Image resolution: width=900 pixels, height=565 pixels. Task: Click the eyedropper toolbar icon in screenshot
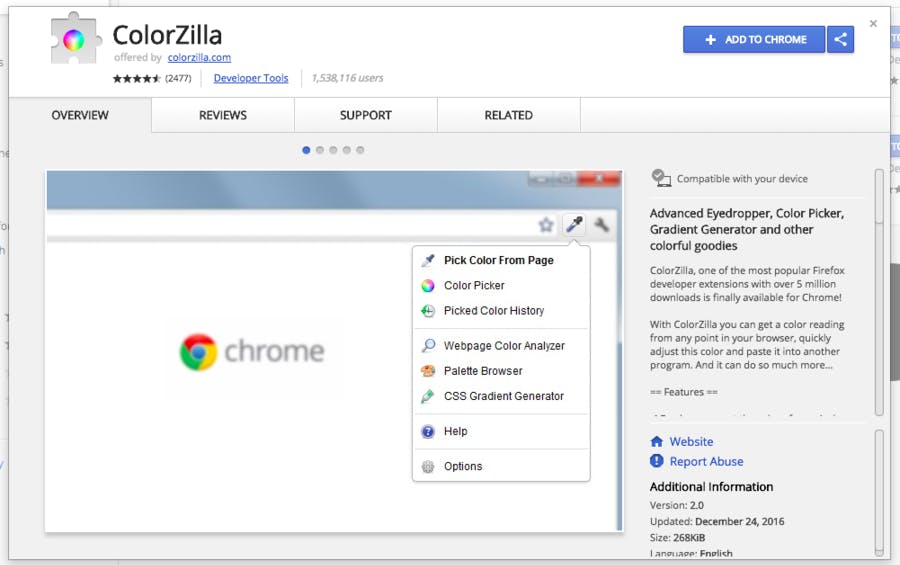pyautogui.click(x=575, y=224)
